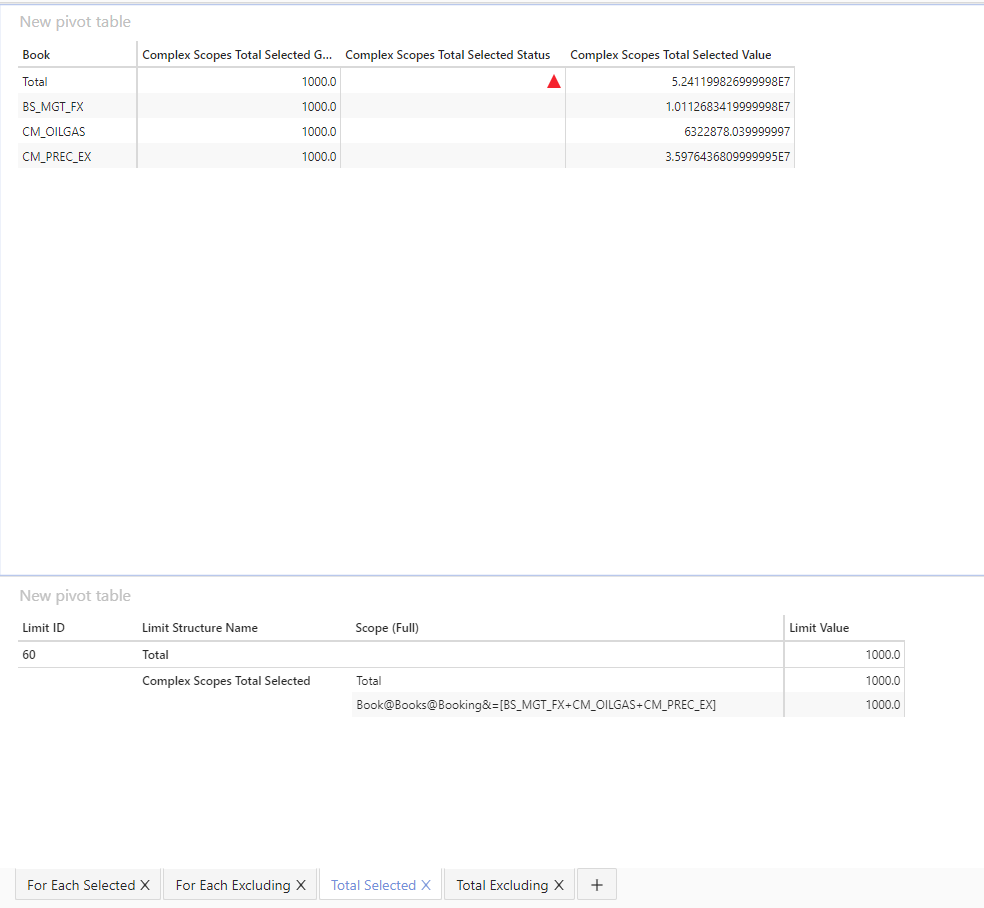The width and height of the screenshot is (984, 908).
Task: Switch to the For Each Excluding tab
Action: (x=232, y=885)
